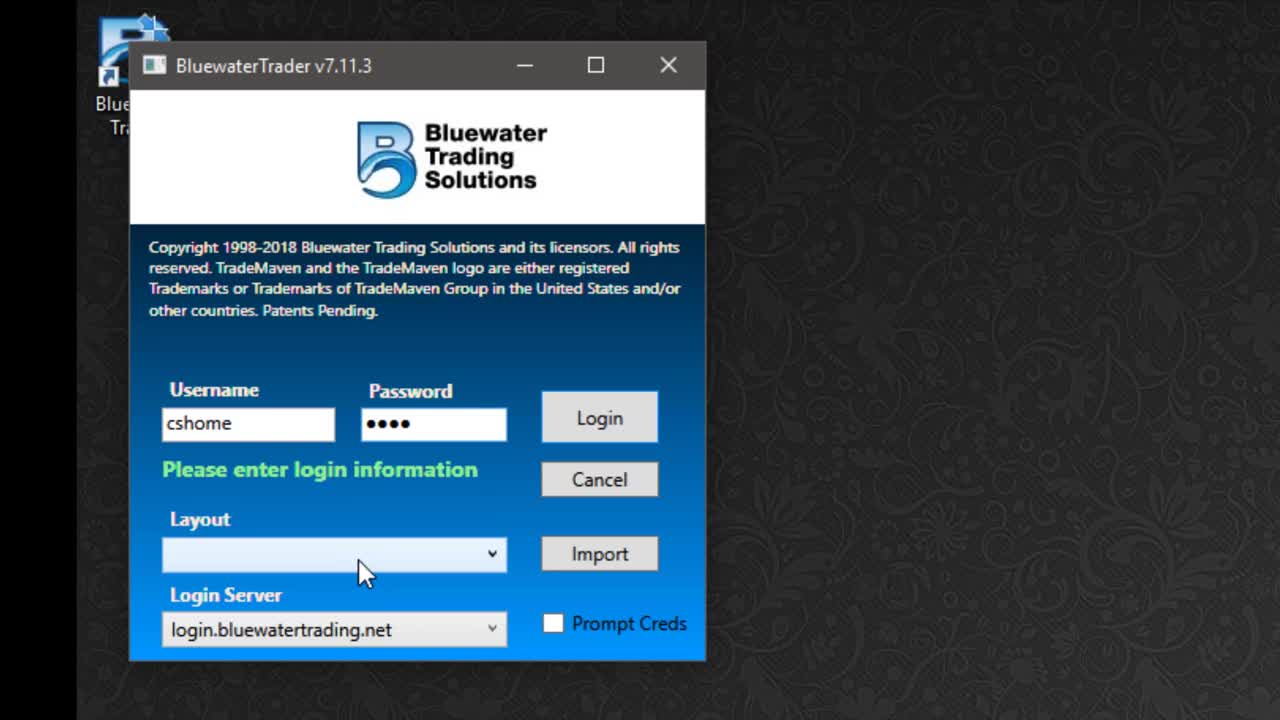This screenshot has width=1280, height=720.
Task: Close the BluewaterTrader login window
Action: (668, 66)
